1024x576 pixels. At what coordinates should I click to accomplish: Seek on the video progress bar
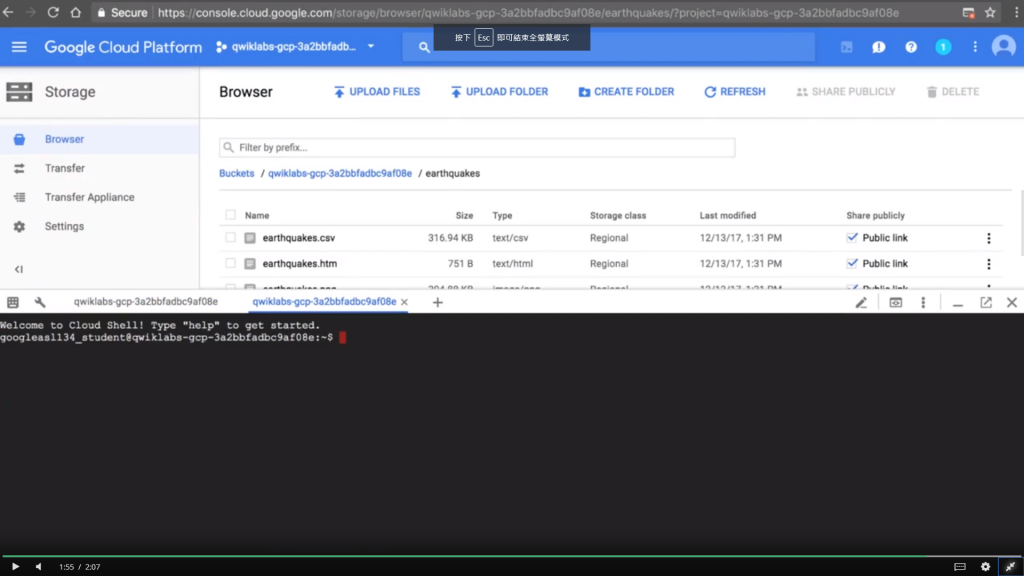(512, 556)
